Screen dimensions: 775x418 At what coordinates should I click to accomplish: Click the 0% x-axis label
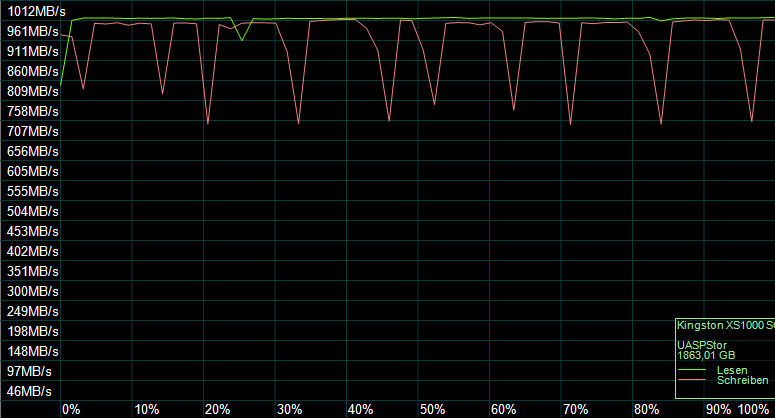click(71, 410)
